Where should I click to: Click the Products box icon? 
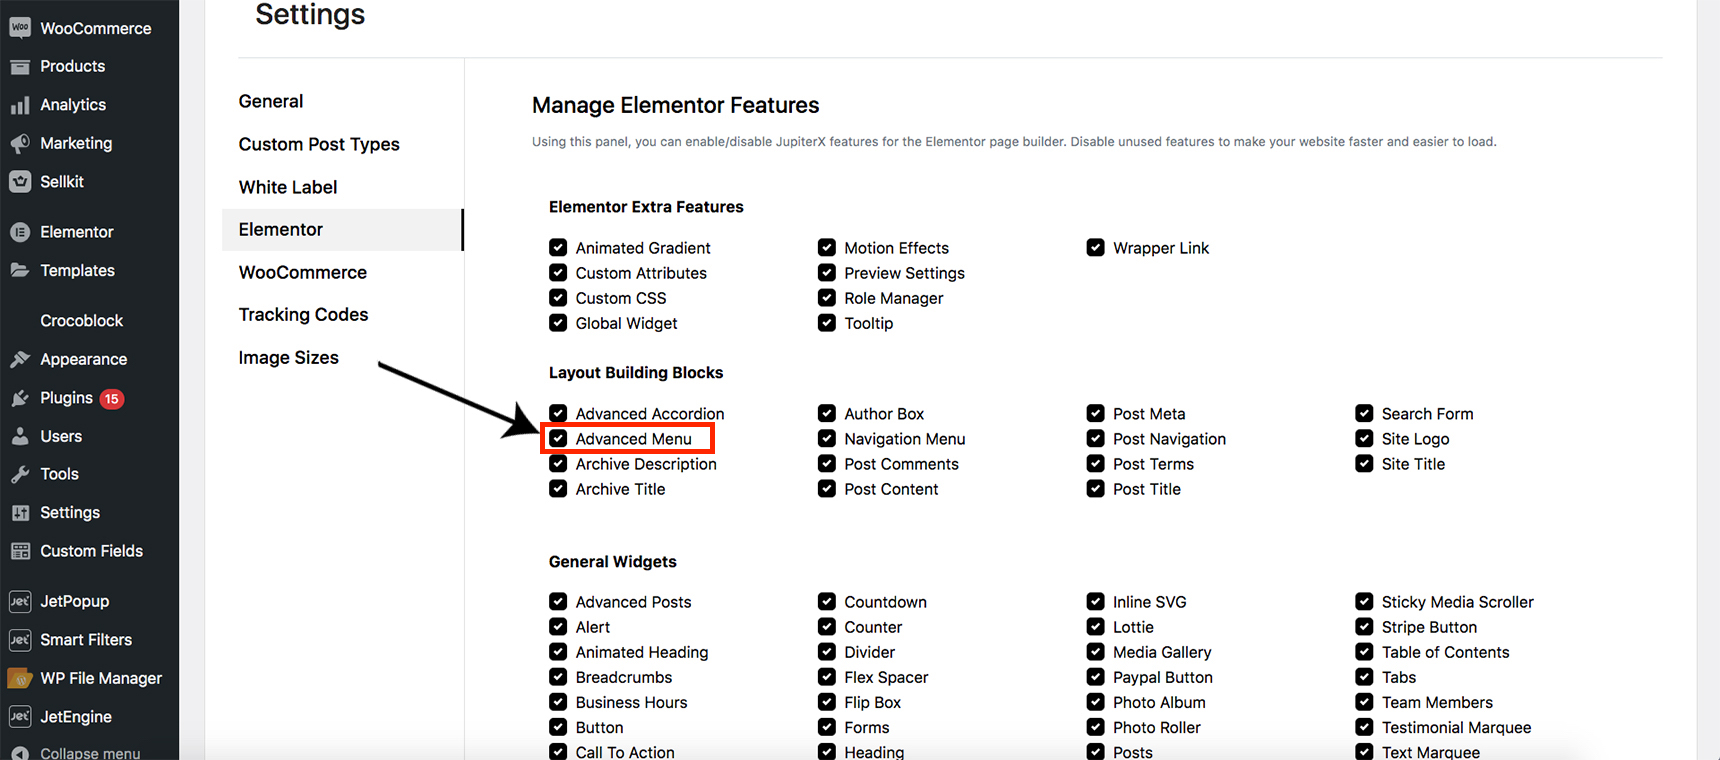[x=20, y=67]
